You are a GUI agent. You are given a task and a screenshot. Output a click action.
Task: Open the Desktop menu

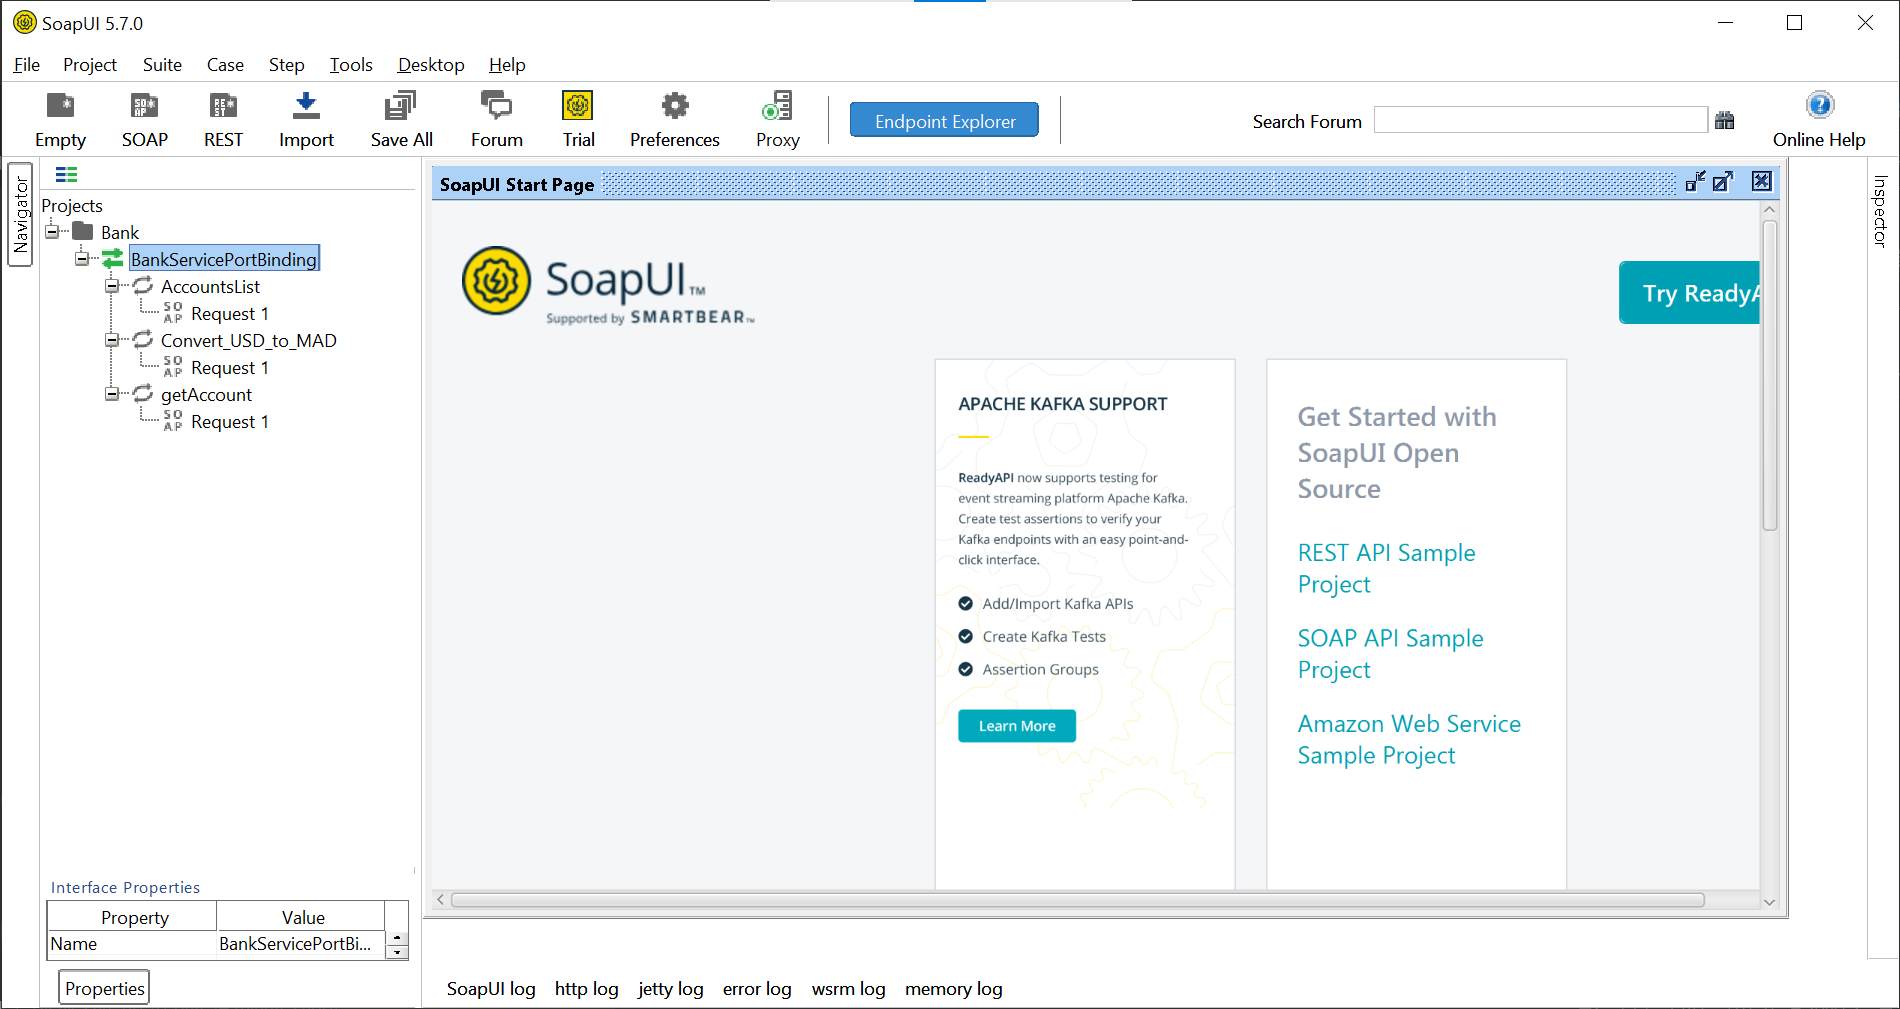pos(431,65)
